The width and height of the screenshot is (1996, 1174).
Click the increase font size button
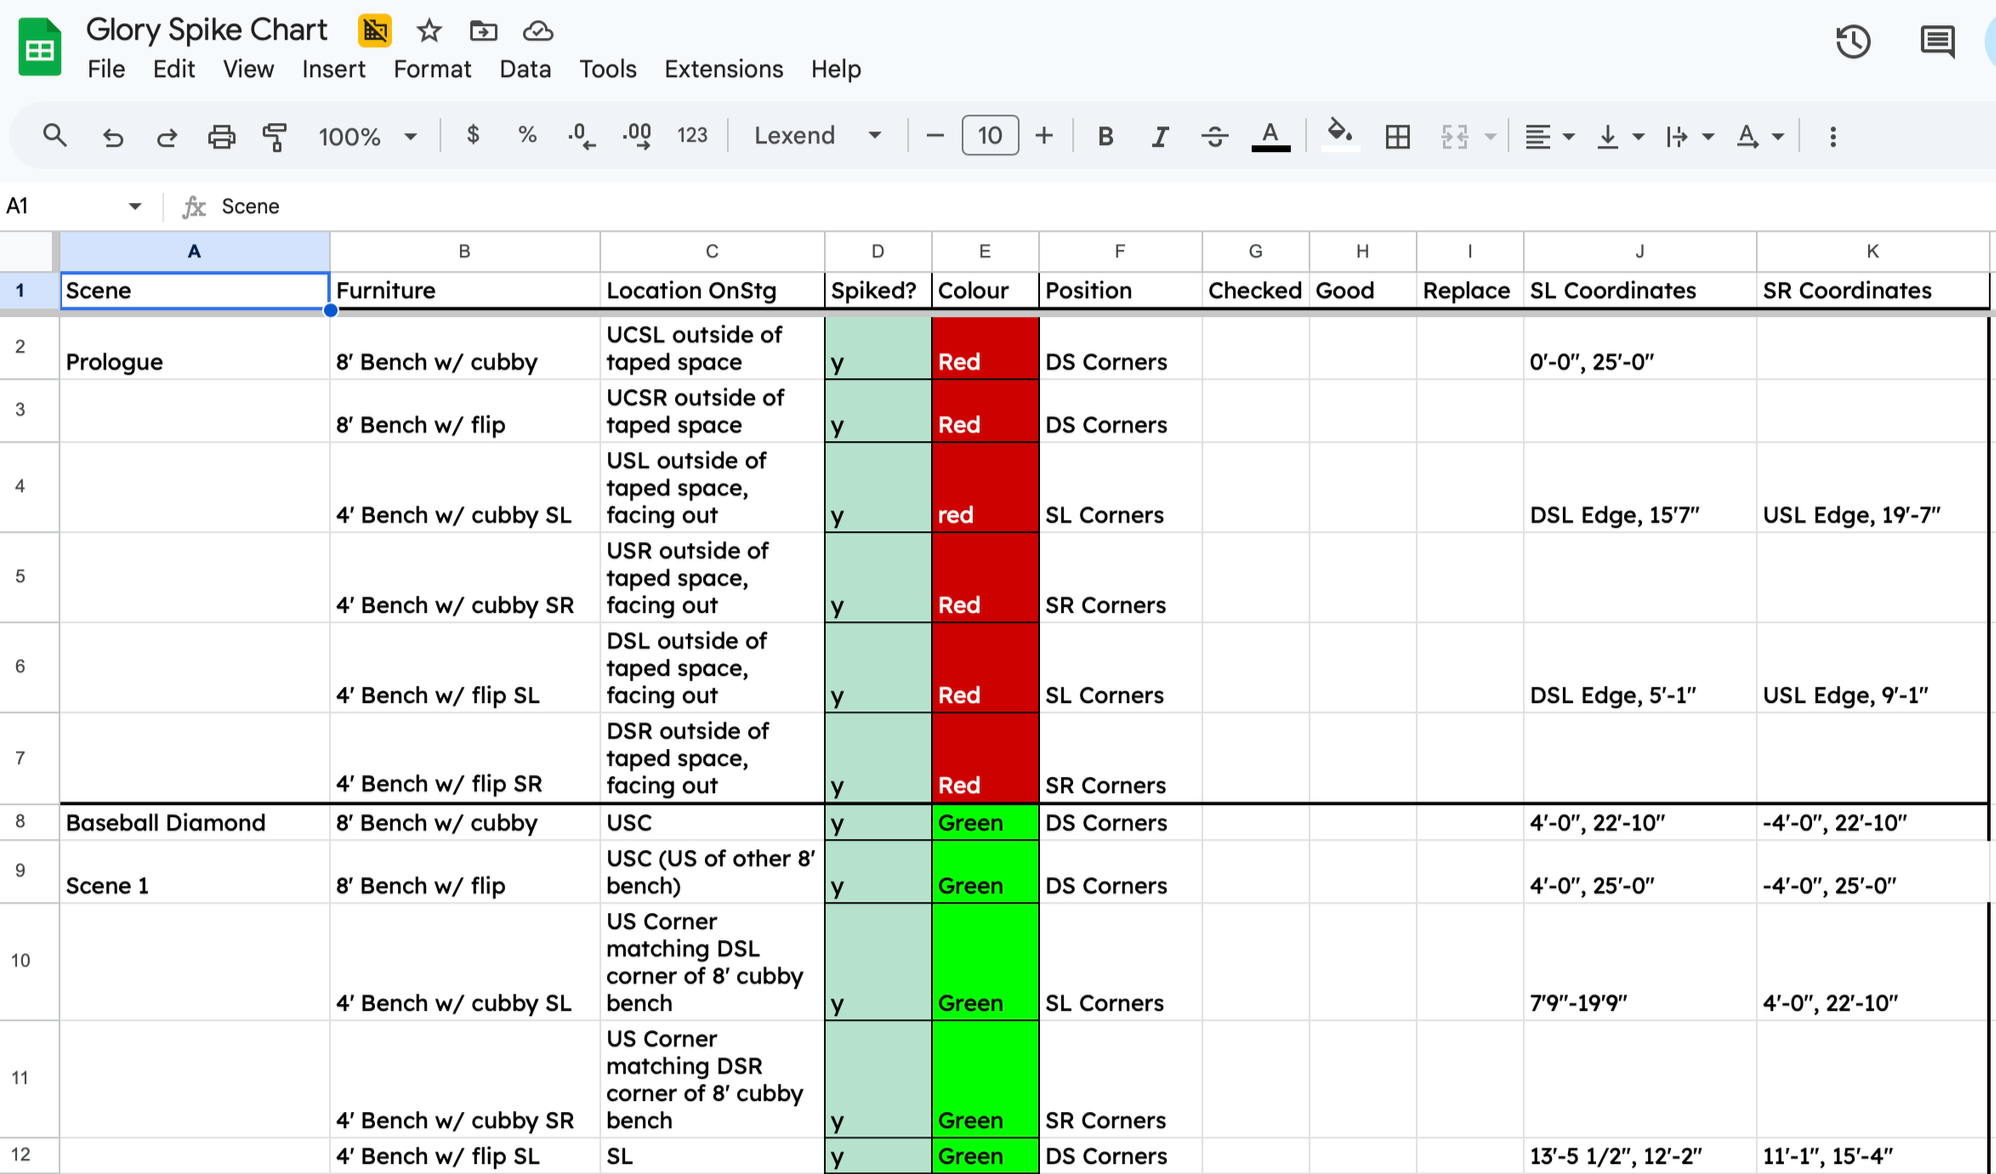(x=1044, y=136)
